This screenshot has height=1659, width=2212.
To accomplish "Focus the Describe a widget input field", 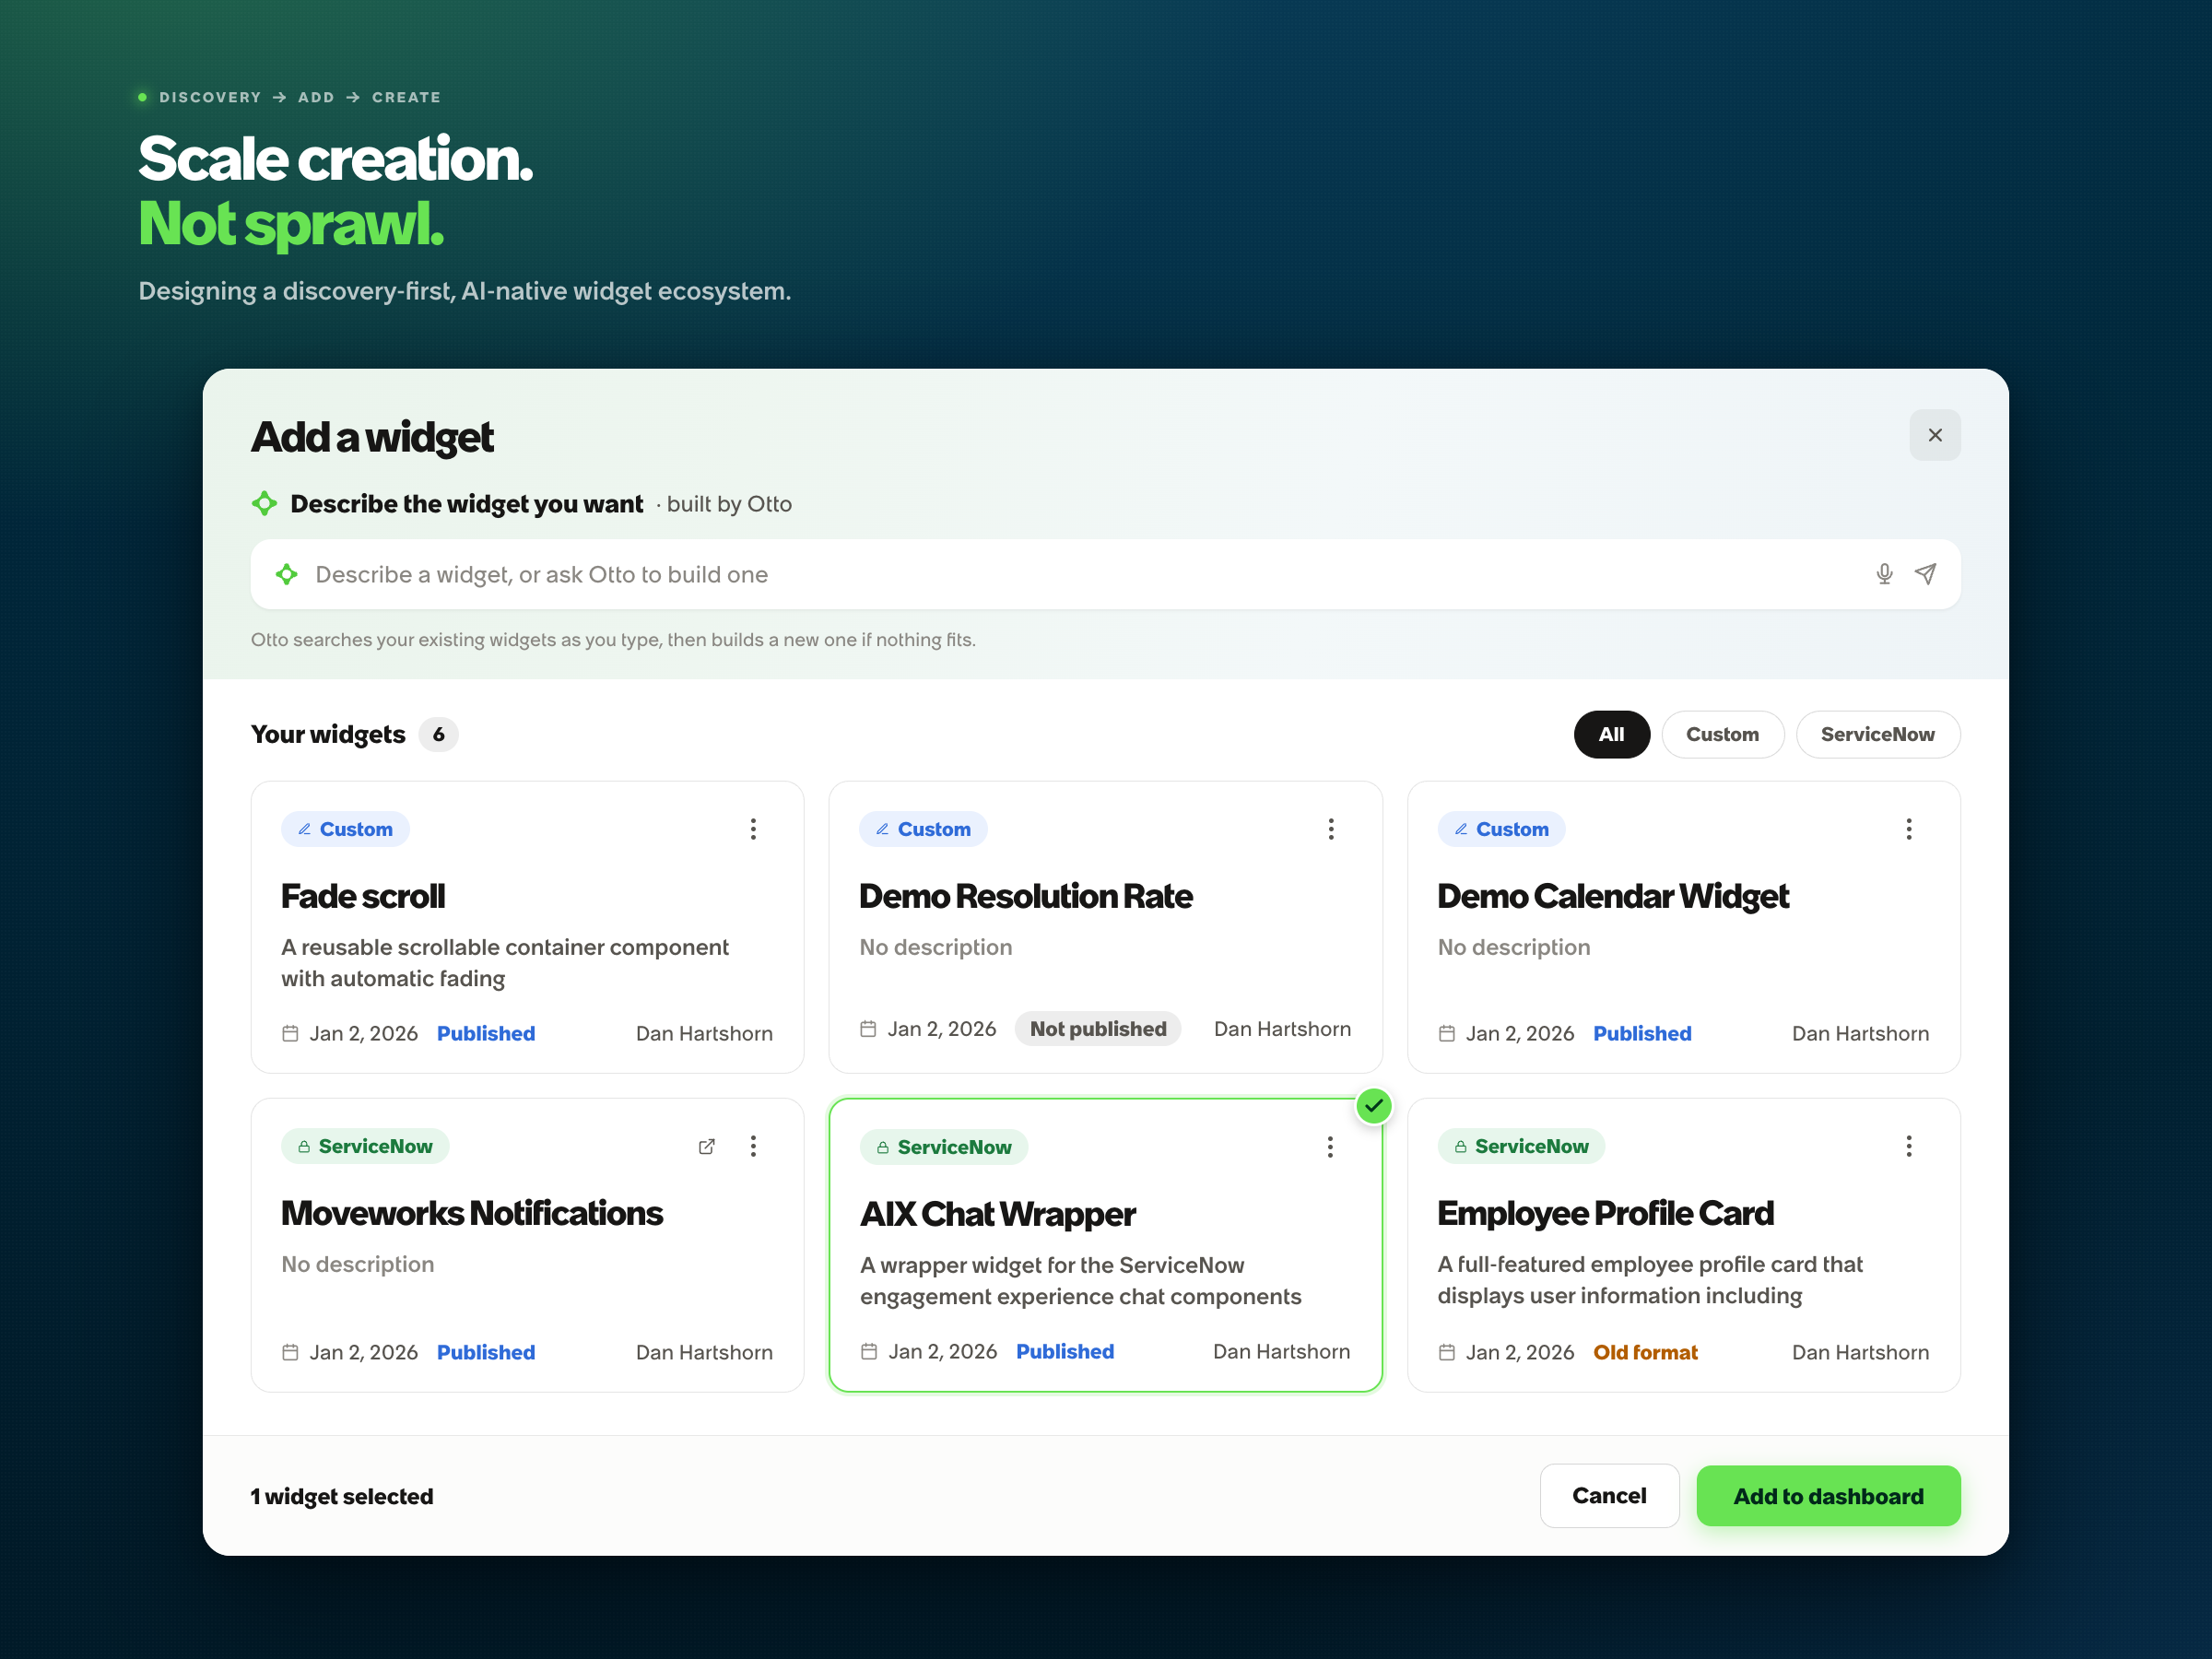I will coord(1105,574).
